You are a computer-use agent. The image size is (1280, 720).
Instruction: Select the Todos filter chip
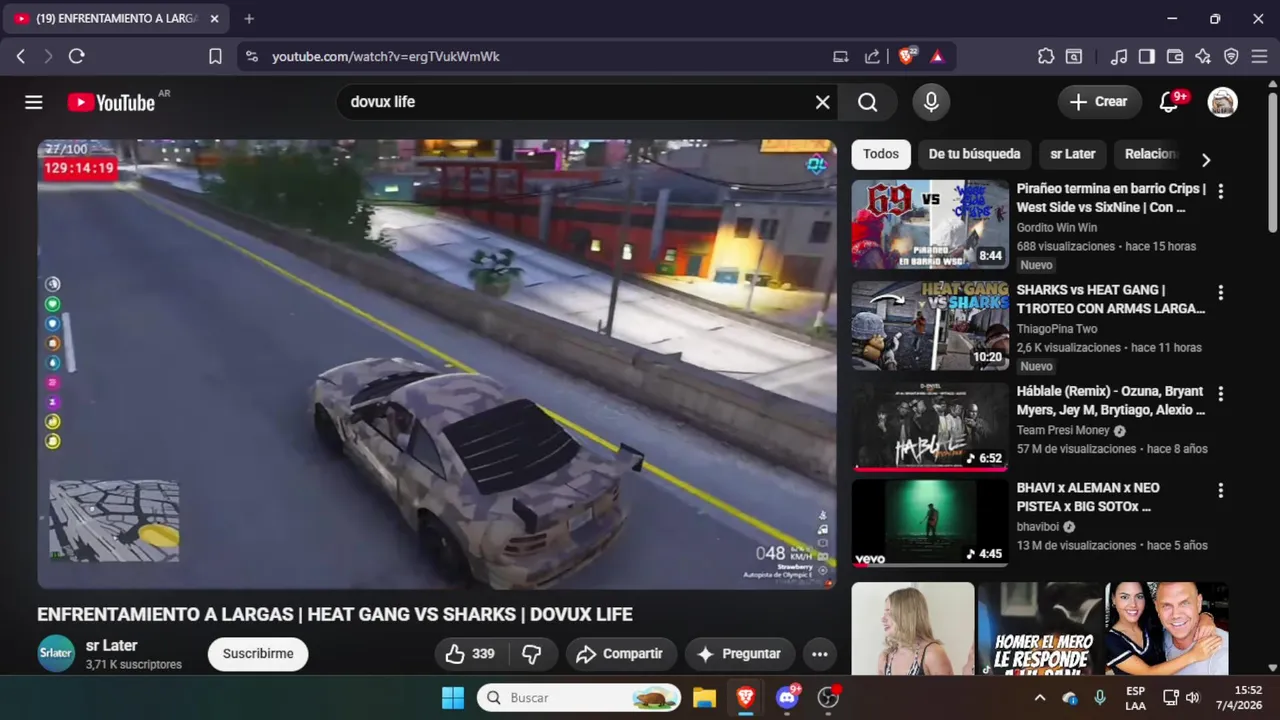coord(881,154)
